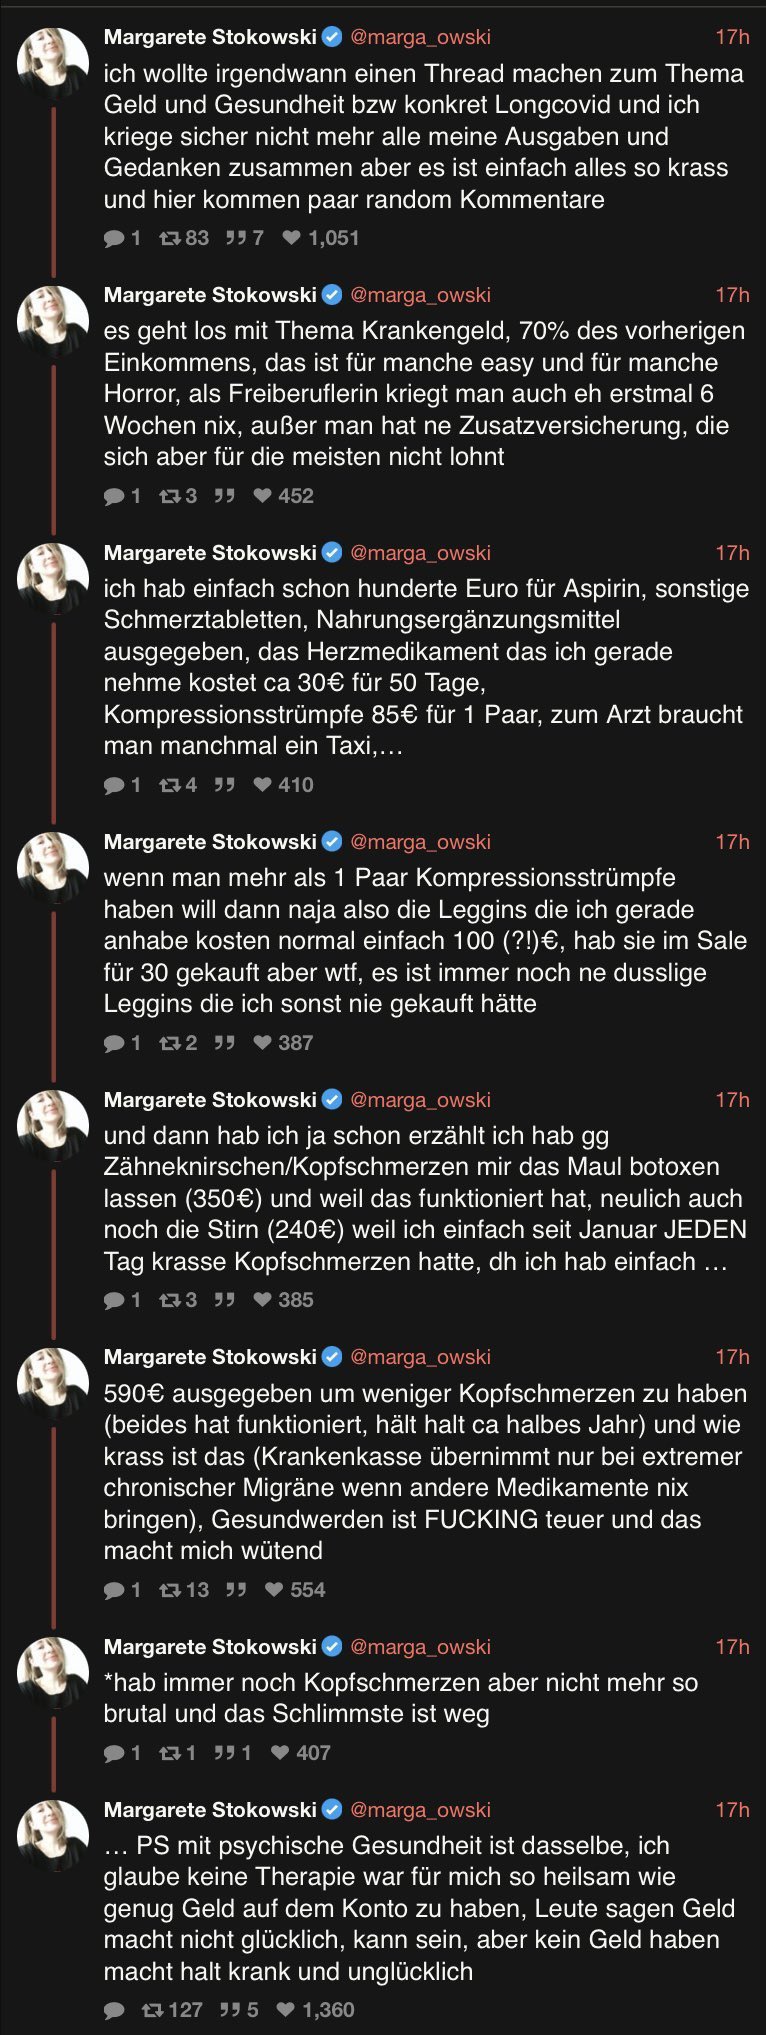The image size is (766, 2035).
Task: Retweet the last tweet with 127 retweets
Action: (x=153, y=2010)
